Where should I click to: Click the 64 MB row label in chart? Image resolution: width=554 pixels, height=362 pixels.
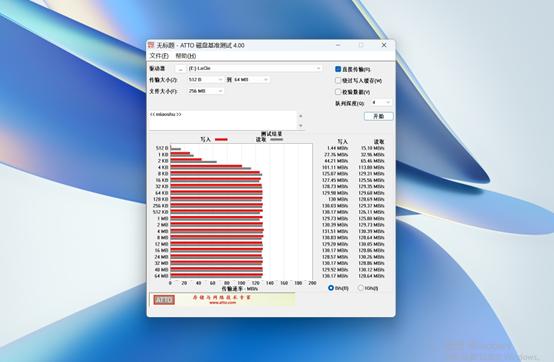(161, 276)
